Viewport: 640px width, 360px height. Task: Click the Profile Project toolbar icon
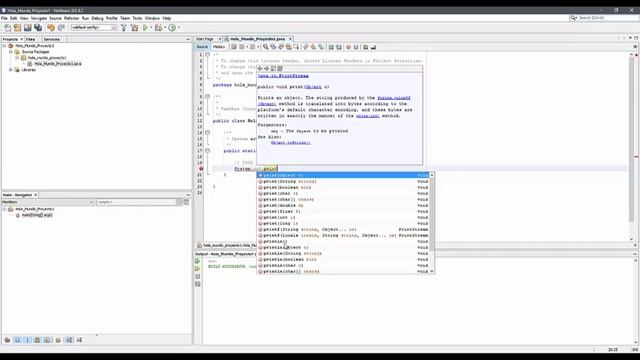click(172, 28)
